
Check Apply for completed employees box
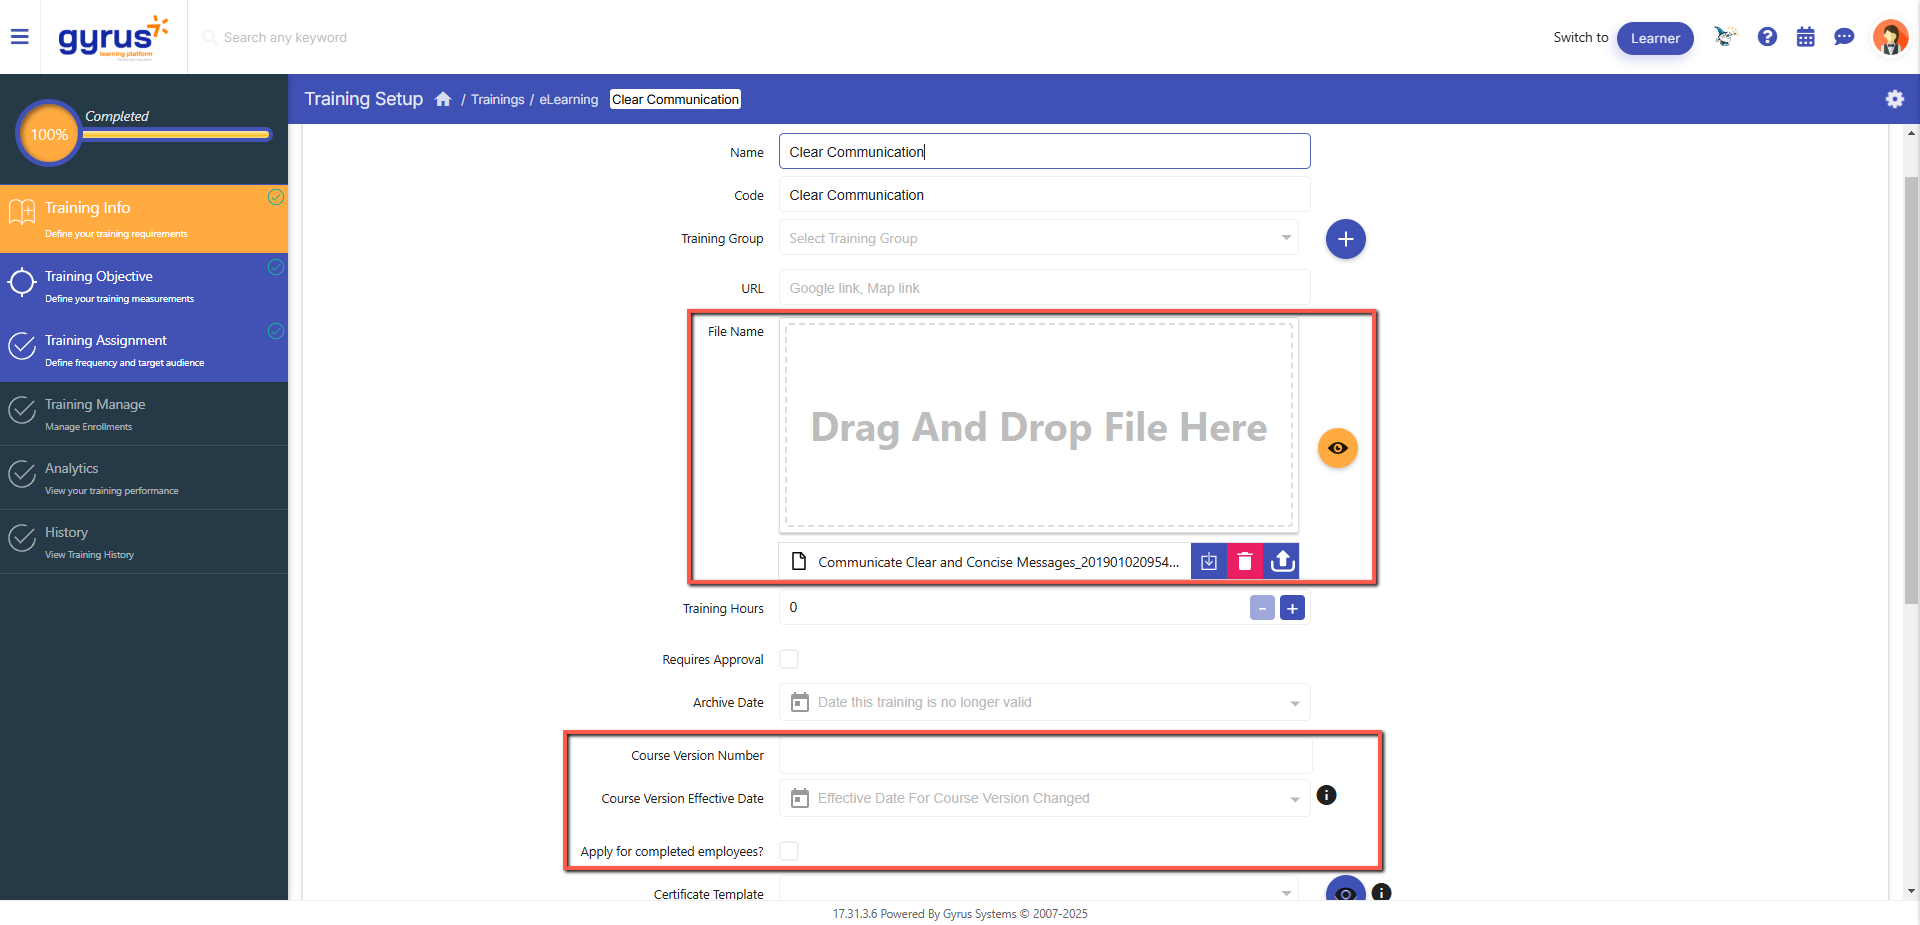point(789,851)
